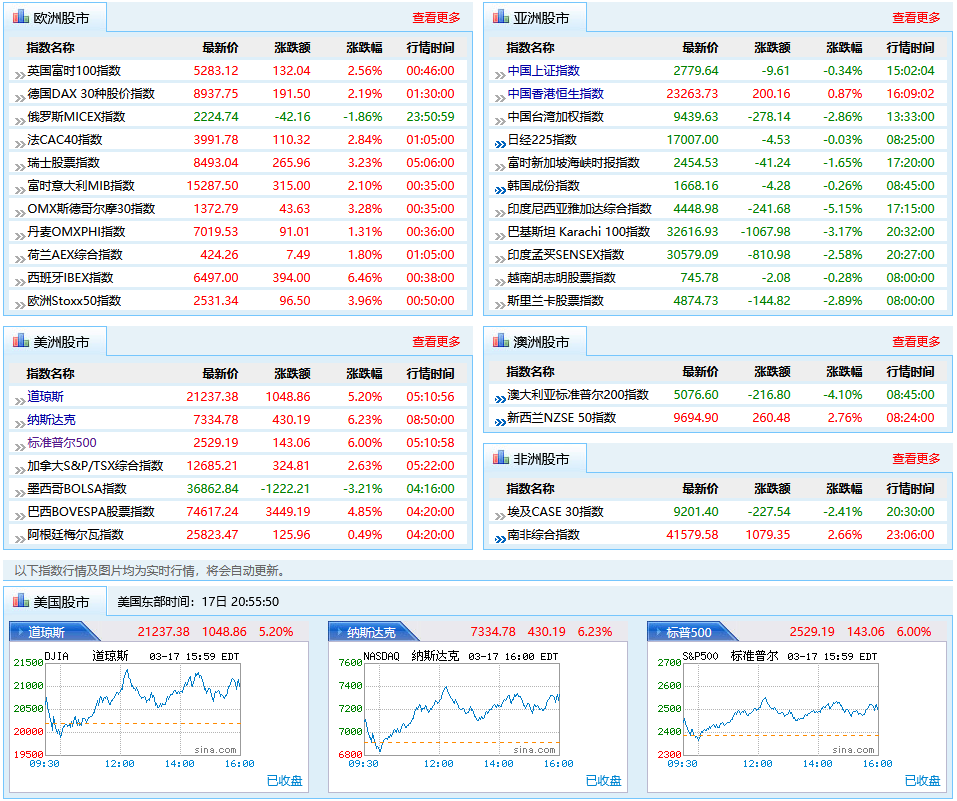The height and width of the screenshot is (801, 957).
Task: Click the bar chart icon beside 欧洲股市
Action: 21,17
